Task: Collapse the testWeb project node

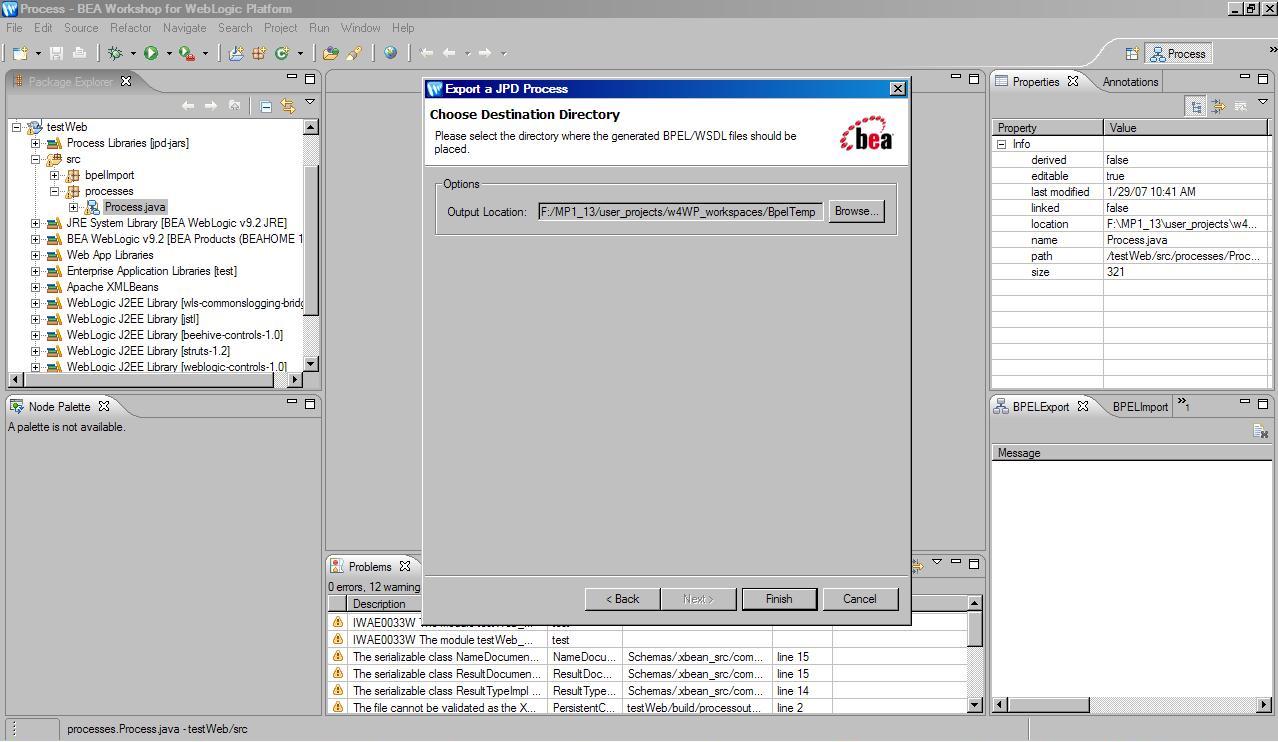Action: pyautogui.click(x=17, y=127)
